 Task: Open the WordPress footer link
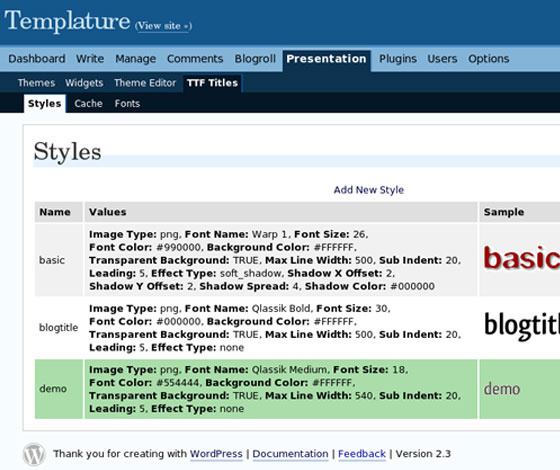[x=216, y=454]
